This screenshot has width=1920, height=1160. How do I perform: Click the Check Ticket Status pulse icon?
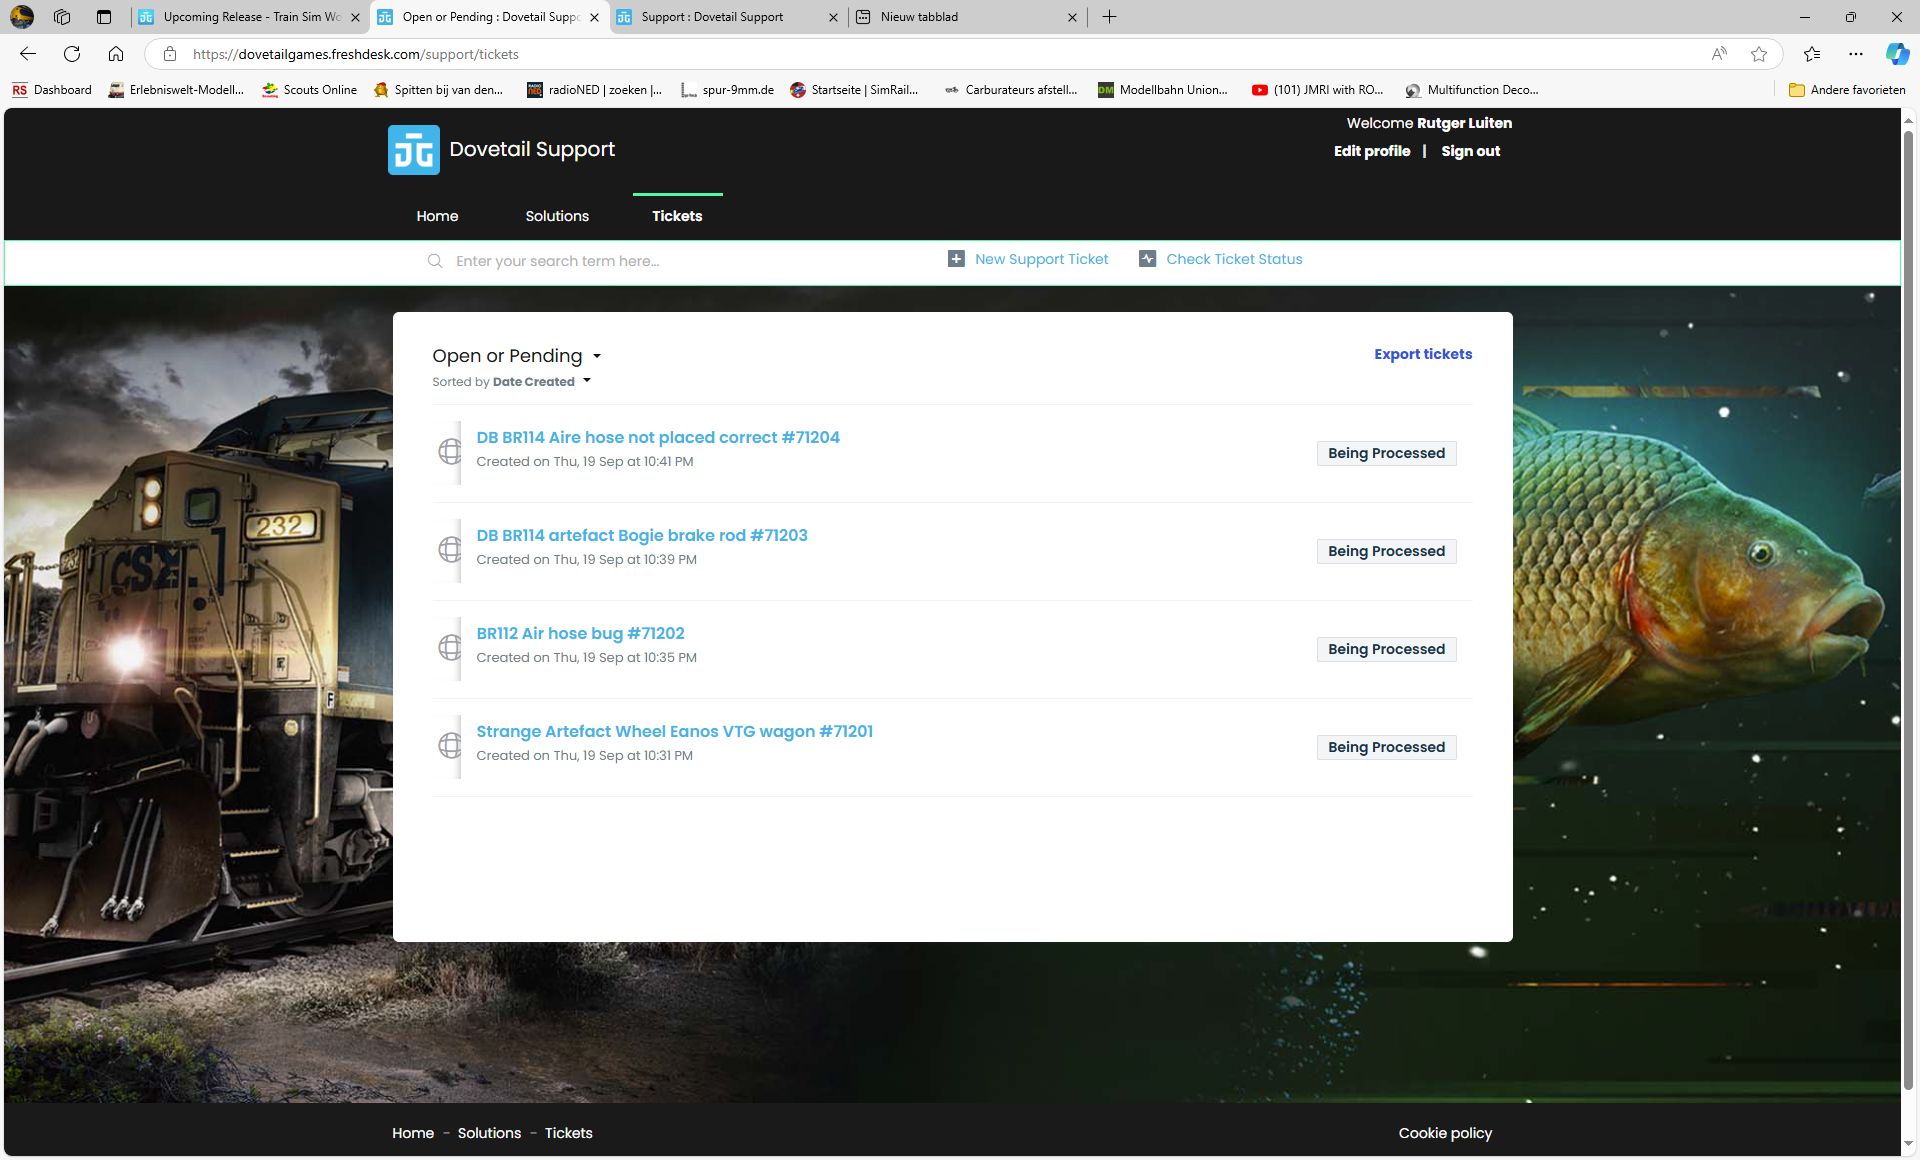(x=1147, y=259)
